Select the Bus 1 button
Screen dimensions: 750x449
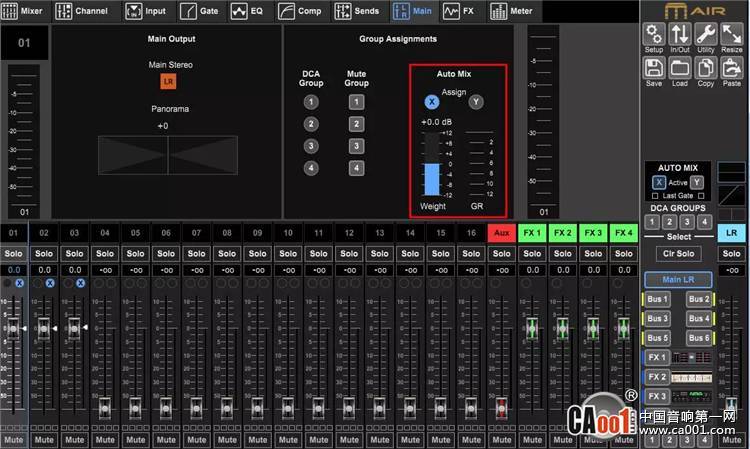(657, 299)
